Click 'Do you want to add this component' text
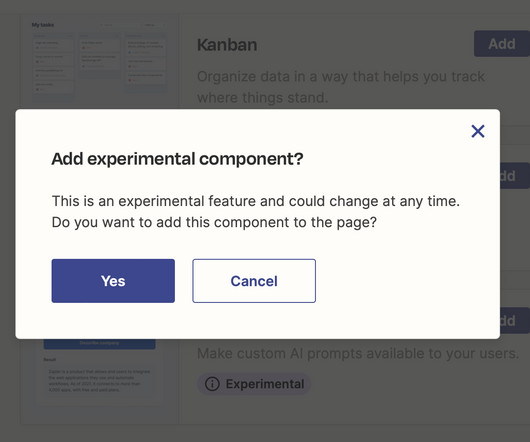530x442 pixels. pyautogui.click(x=214, y=222)
